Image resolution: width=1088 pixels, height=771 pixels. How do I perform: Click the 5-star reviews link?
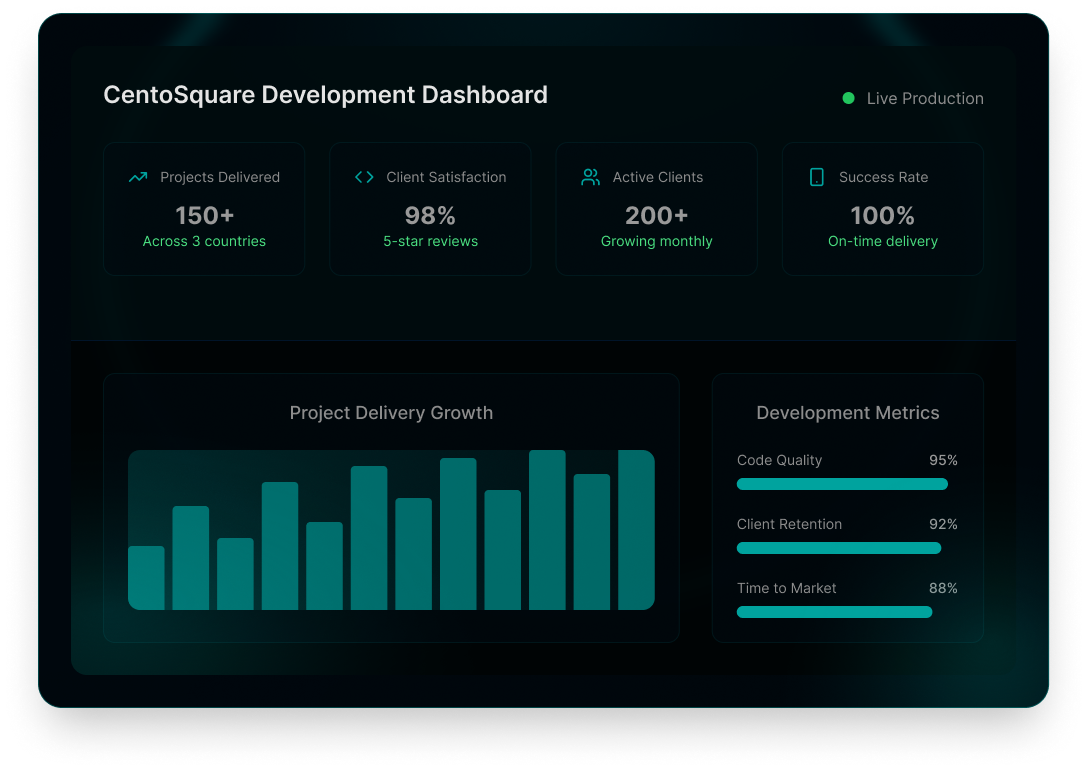430,241
